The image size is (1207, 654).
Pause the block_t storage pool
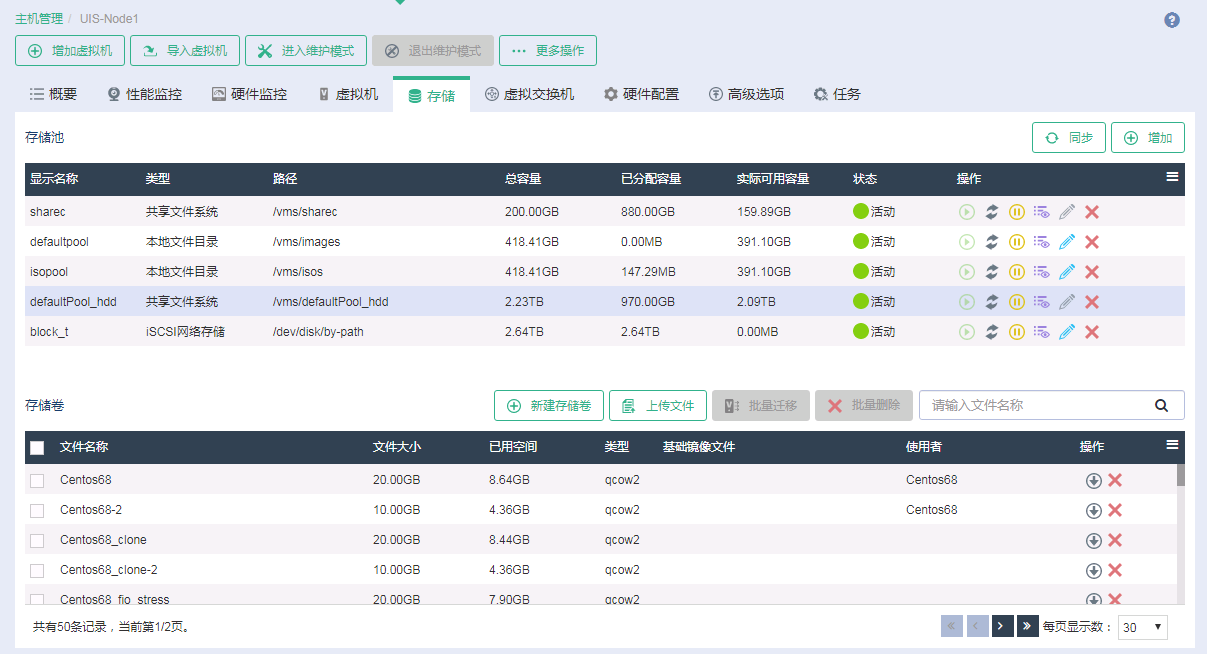pos(1017,332)
